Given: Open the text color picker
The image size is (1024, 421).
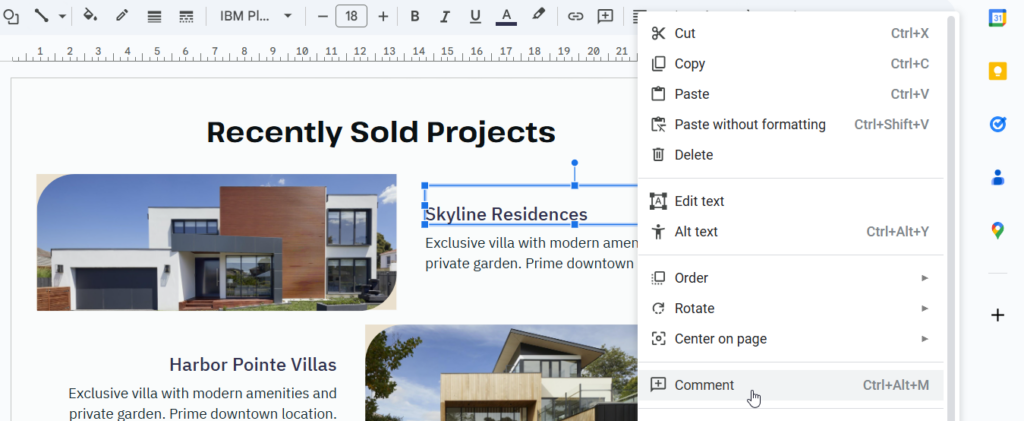Looking at the screenshot, I should (x=506, y=16).
